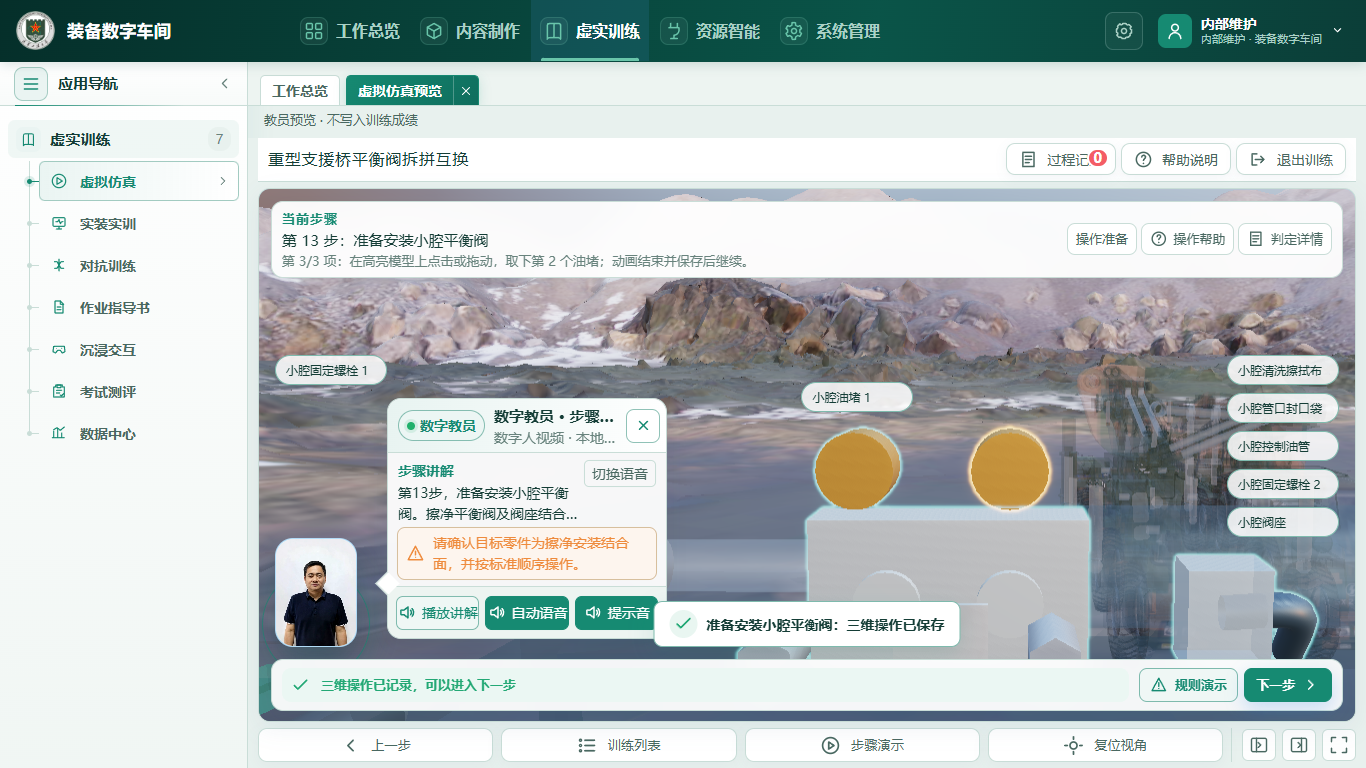Open the 过程记 log with badge
This screenshot has width=1366, height=768.
pyautogui.click(x=1061, y=160)
